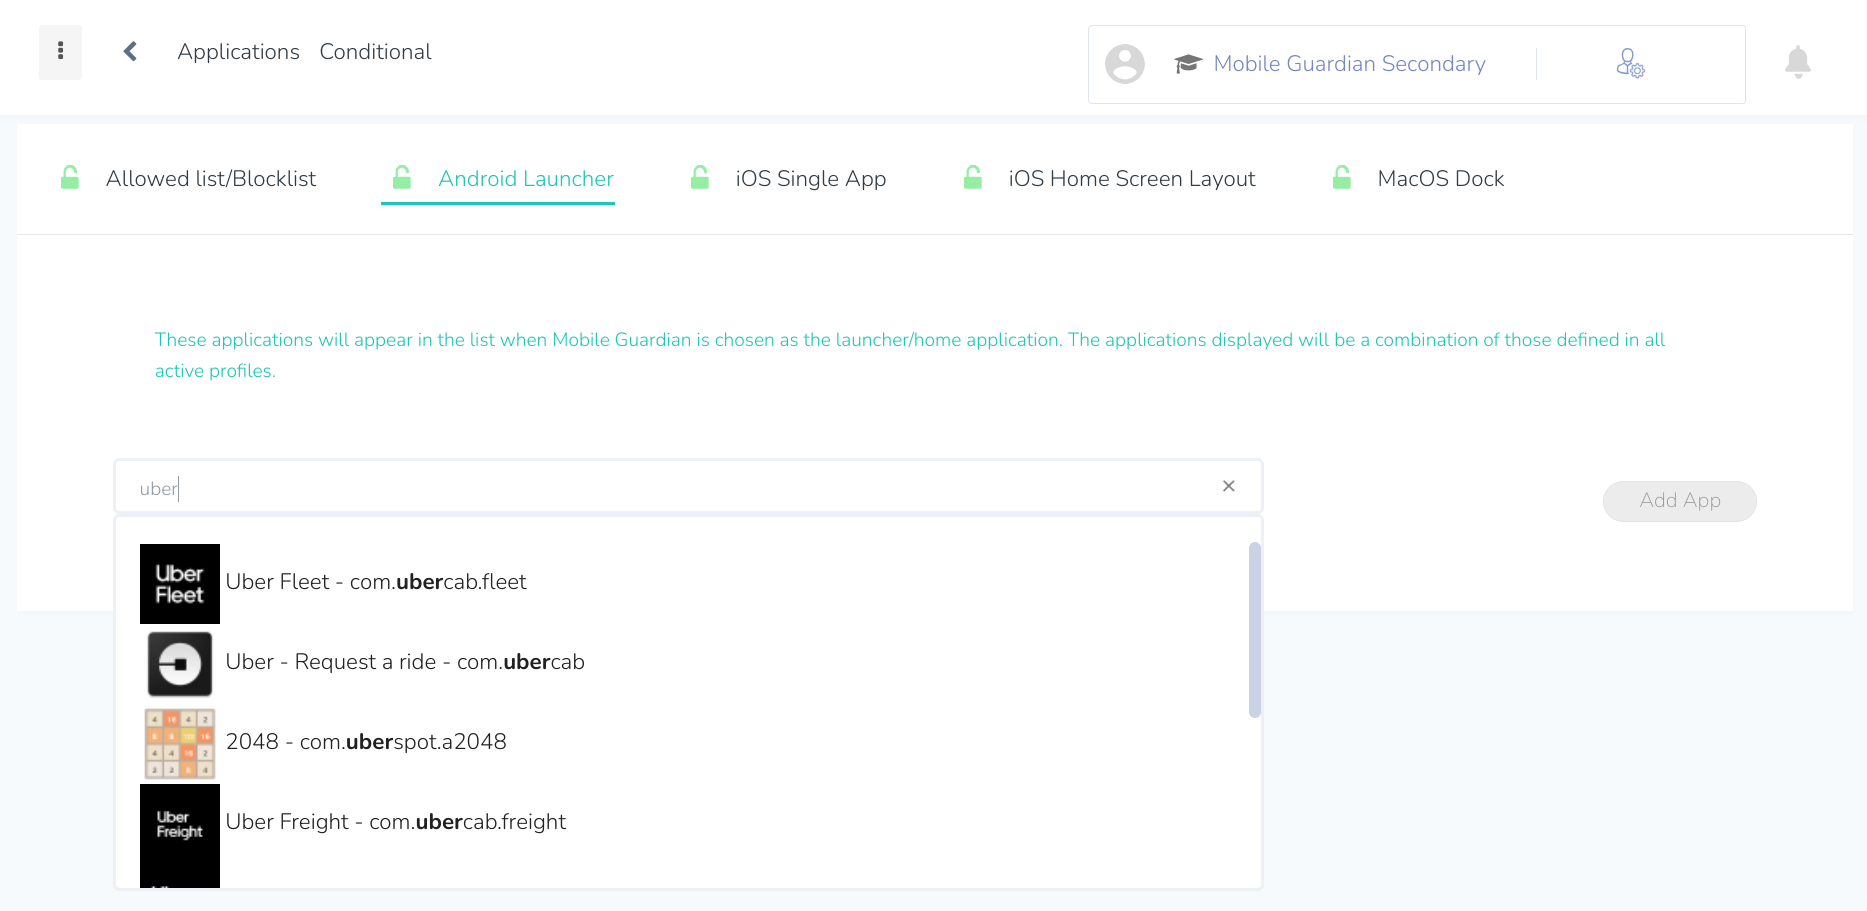
Task: Choose Uber Fleet - com.ubercab.fleet result
Action: pos(376,582)
